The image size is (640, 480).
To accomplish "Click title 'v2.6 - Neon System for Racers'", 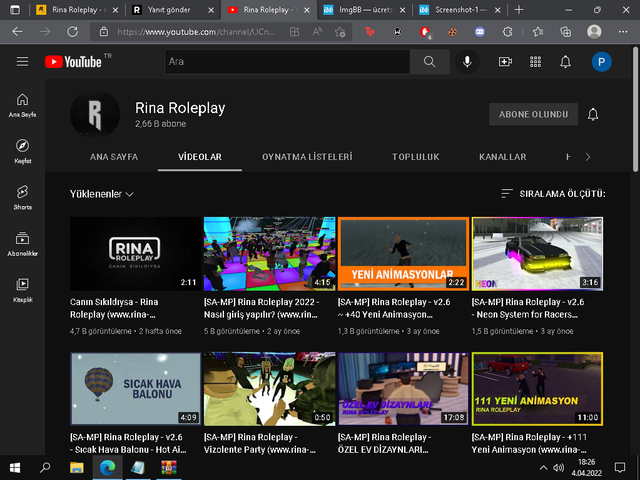I will point(528,308).
